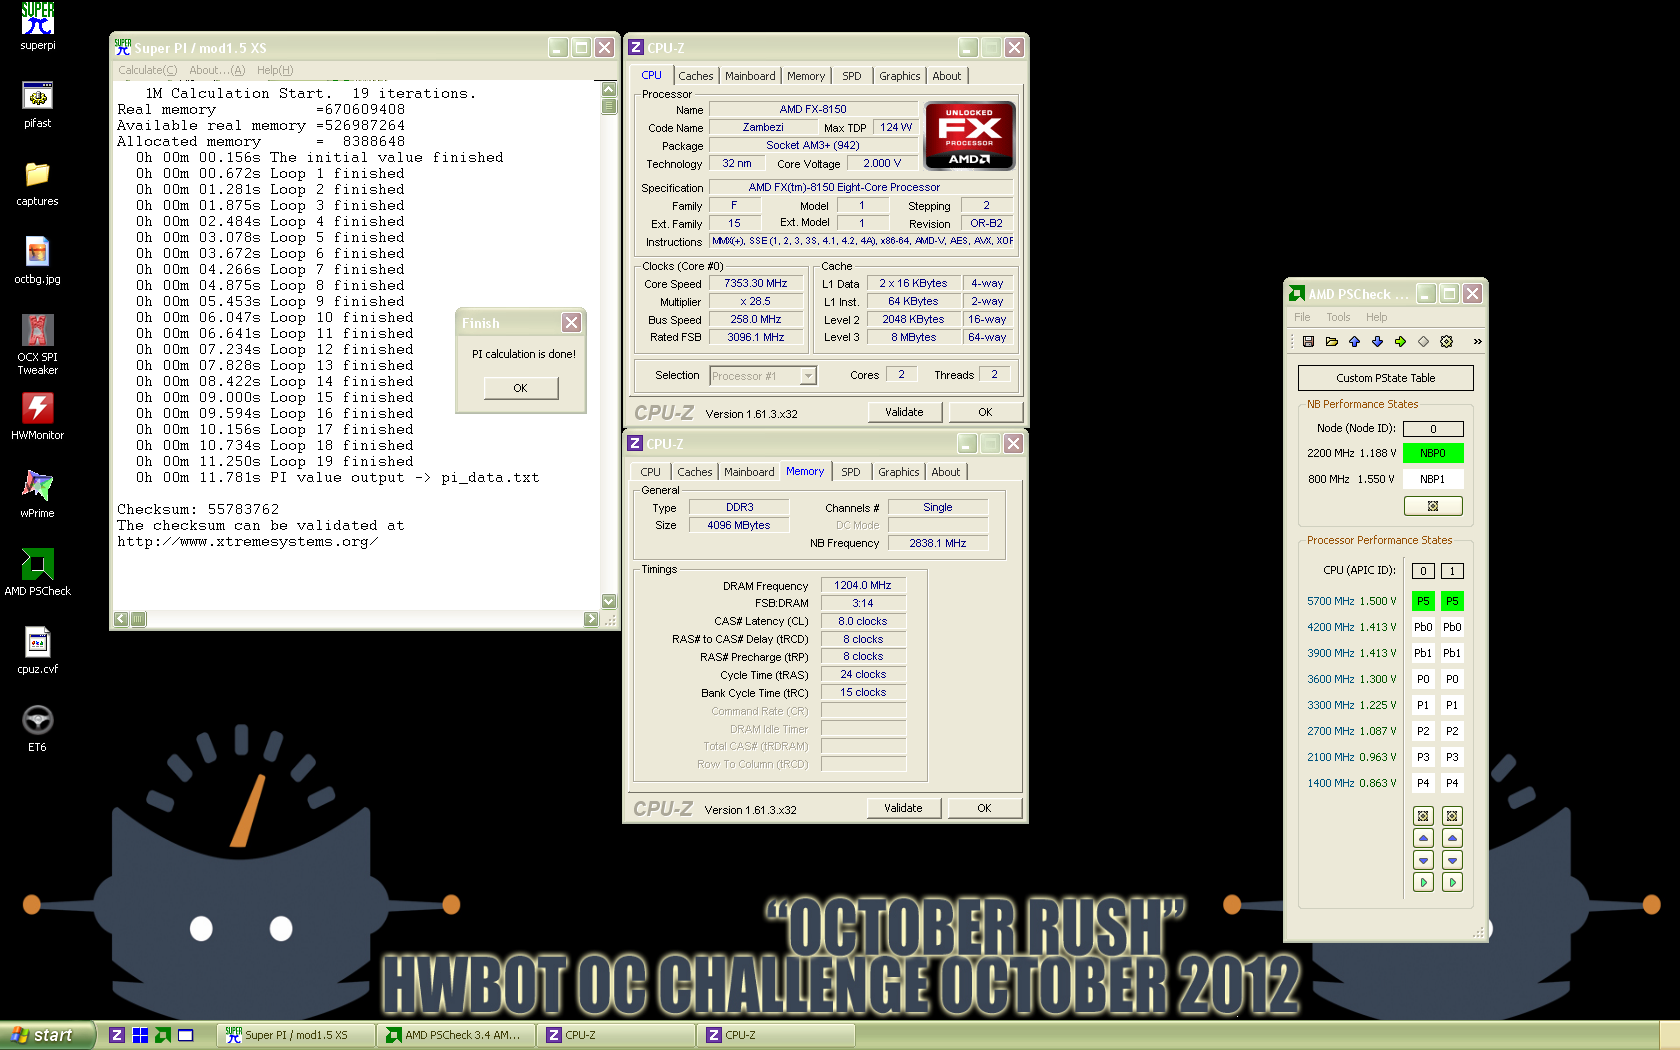Open ET6 desktop icon
Viewport: 1680px width, 1050px height.
click(38, 729)
